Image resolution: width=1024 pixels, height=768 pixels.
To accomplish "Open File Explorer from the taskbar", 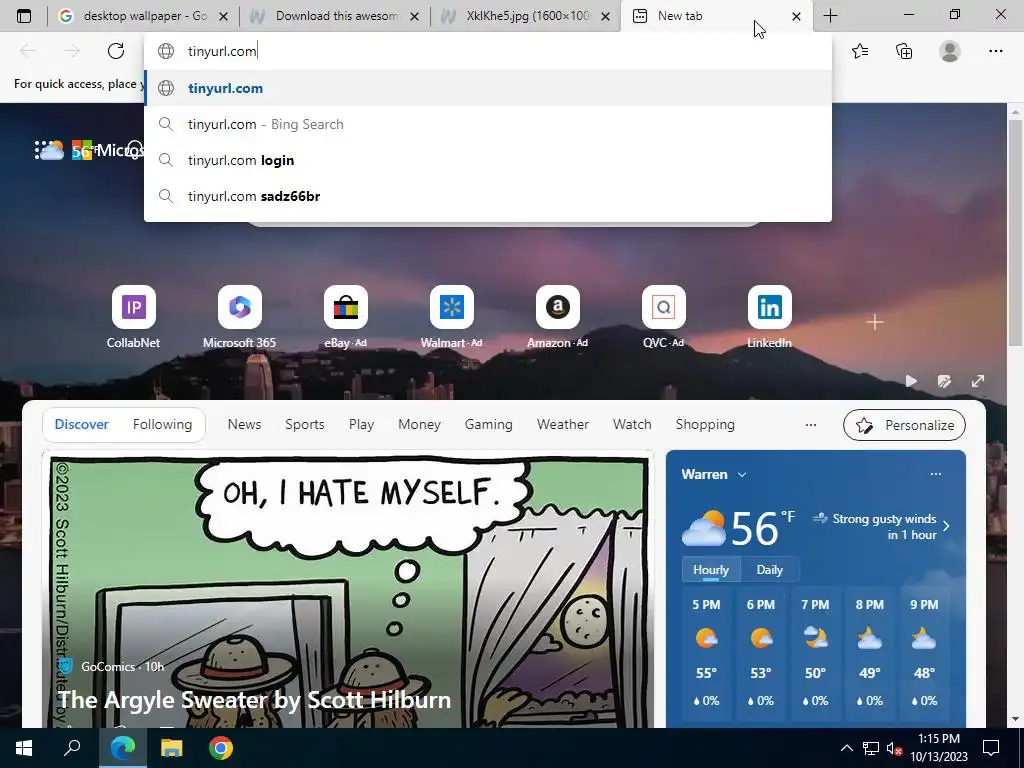I will point(172,748).
